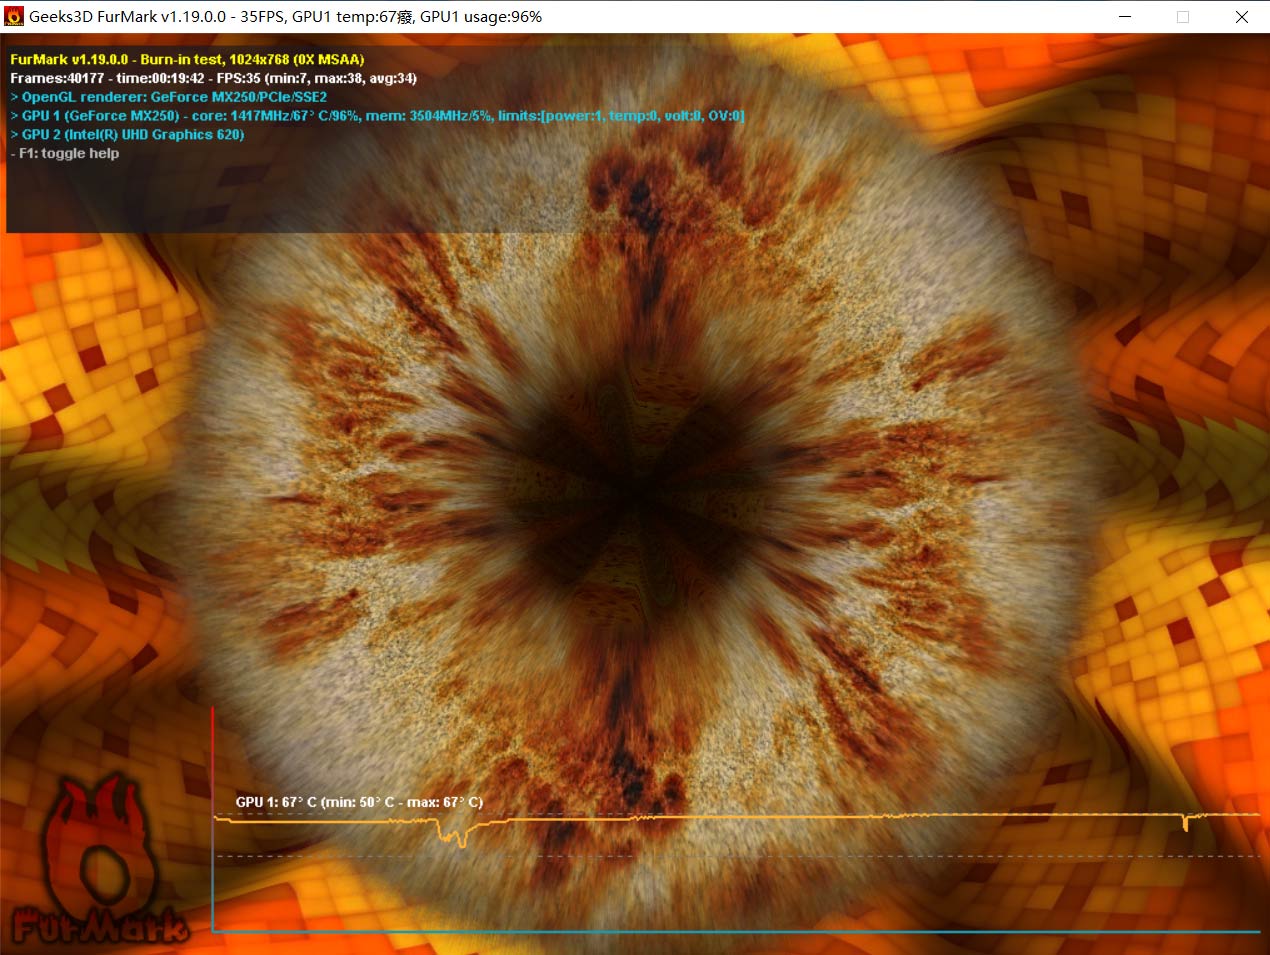Click the small dip near graph's right end

pyautogui.click(x=1185, y=825)
